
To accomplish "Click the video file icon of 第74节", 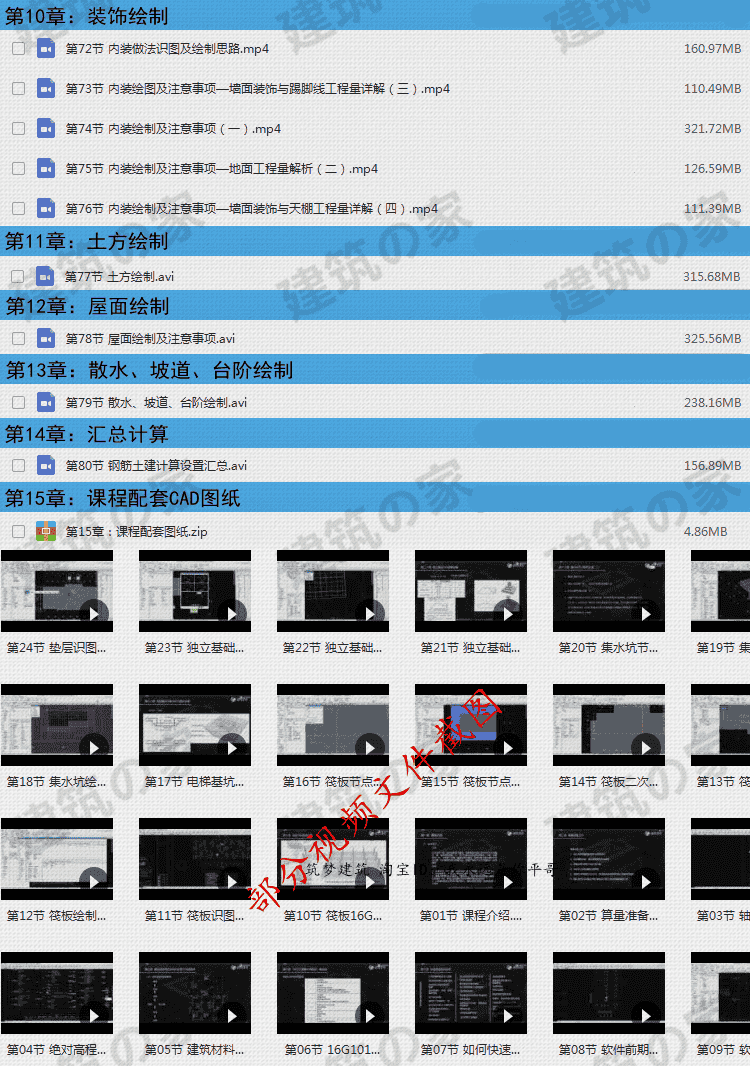I will (x=46, y=128).
